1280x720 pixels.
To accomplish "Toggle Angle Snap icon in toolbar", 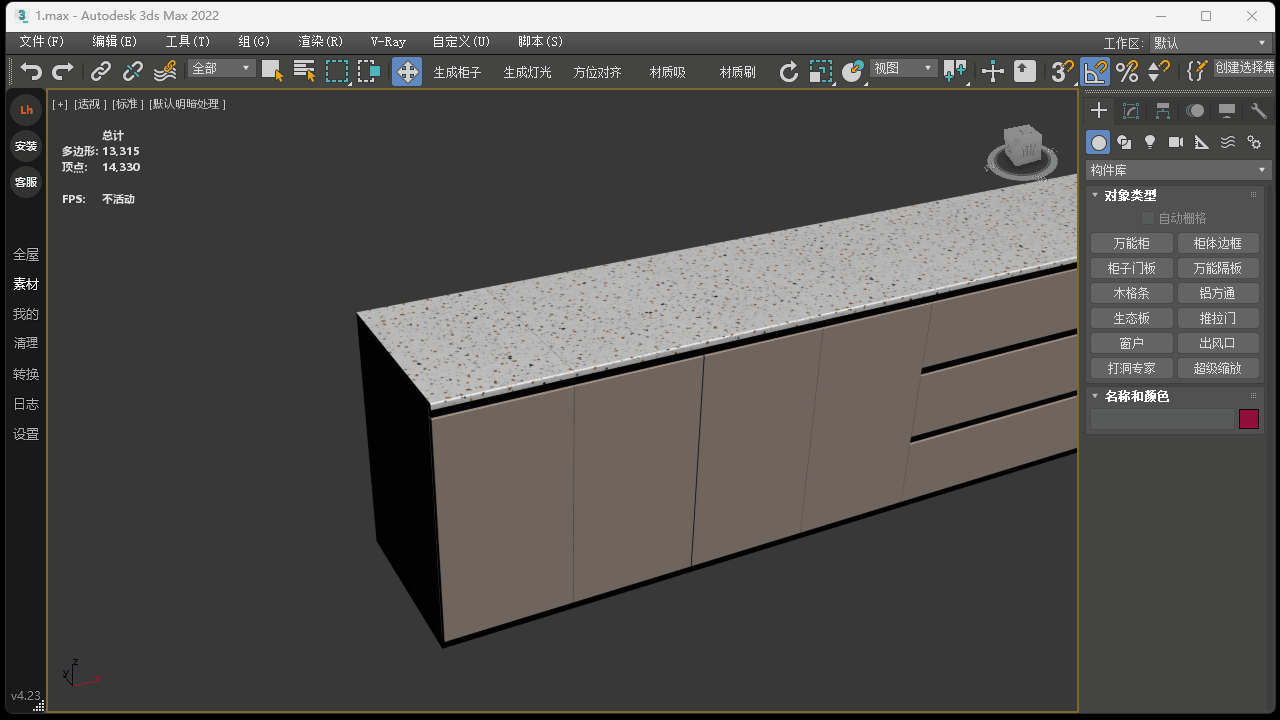I will tap(1096, 71).
